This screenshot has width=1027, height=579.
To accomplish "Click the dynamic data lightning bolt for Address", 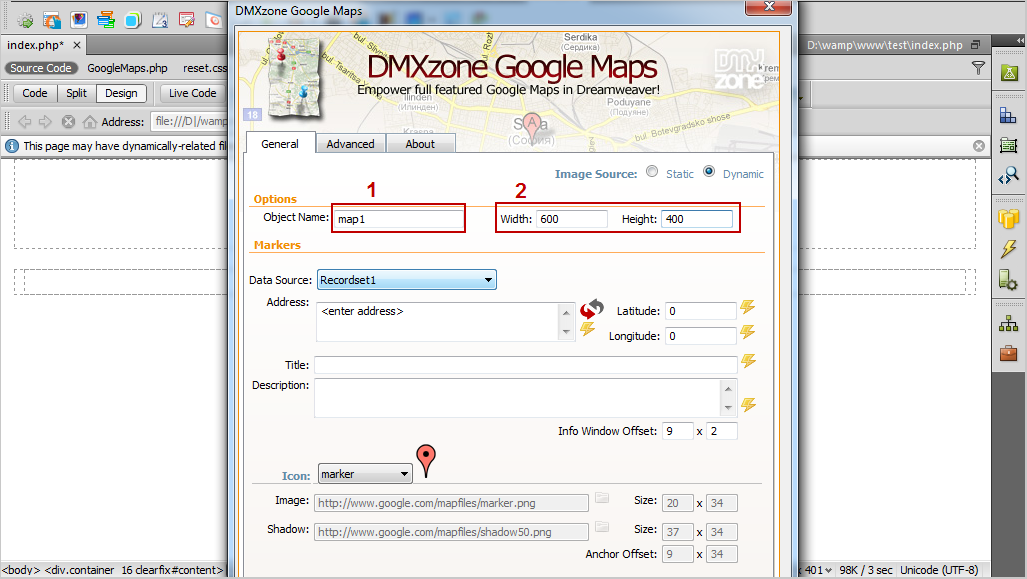I will (x=588, y=329).
